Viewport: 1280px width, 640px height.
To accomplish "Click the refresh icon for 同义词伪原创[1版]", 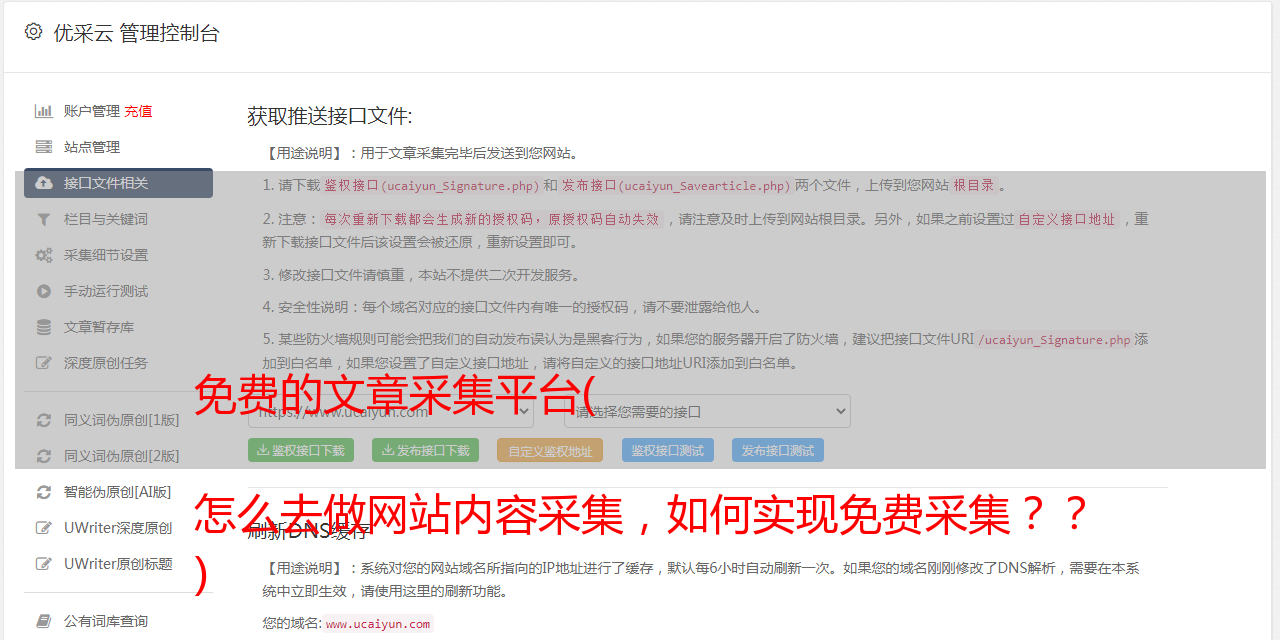I will click(x=44, y=420).
